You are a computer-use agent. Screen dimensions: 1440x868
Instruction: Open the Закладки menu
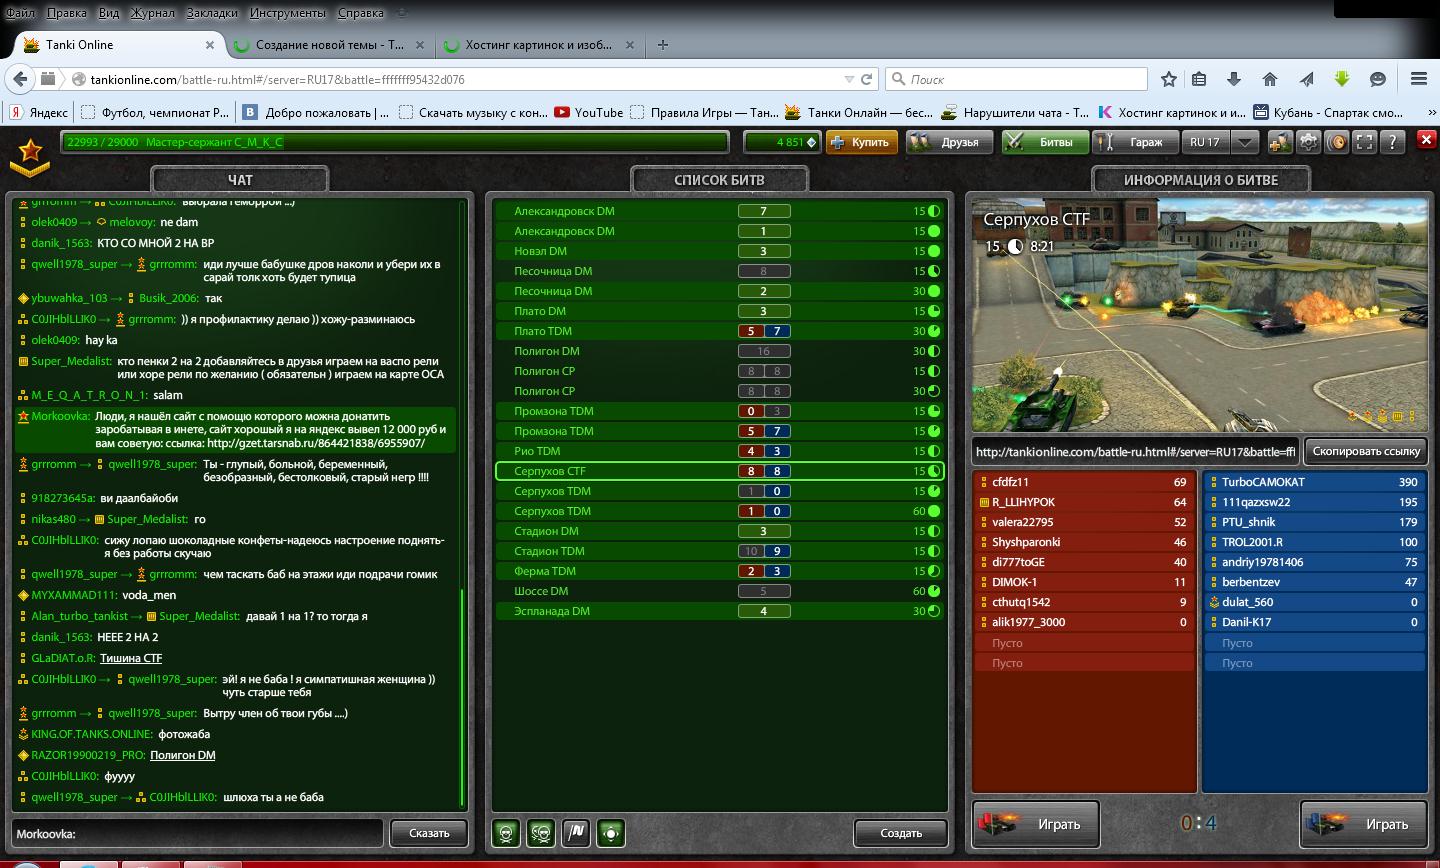(x=212, y=13)
